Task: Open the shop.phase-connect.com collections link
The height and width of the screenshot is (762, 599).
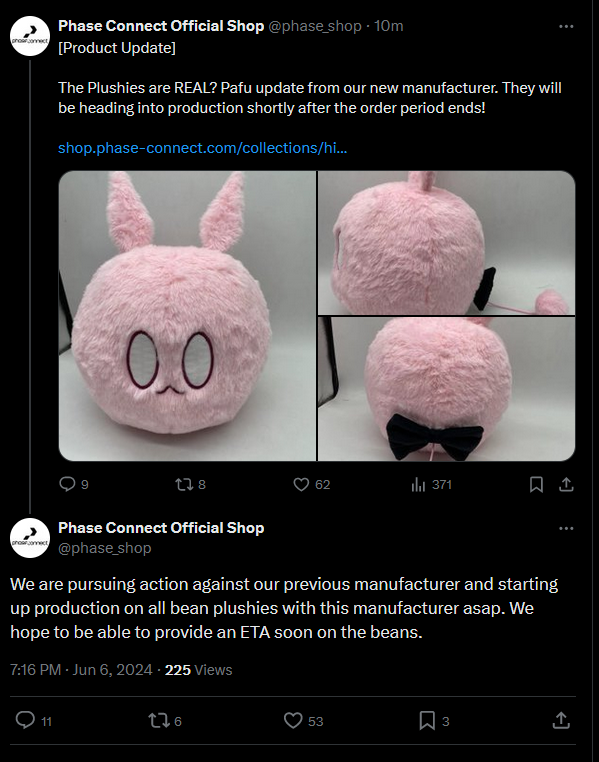Action: pyautogui.click(x=203, y=148)
